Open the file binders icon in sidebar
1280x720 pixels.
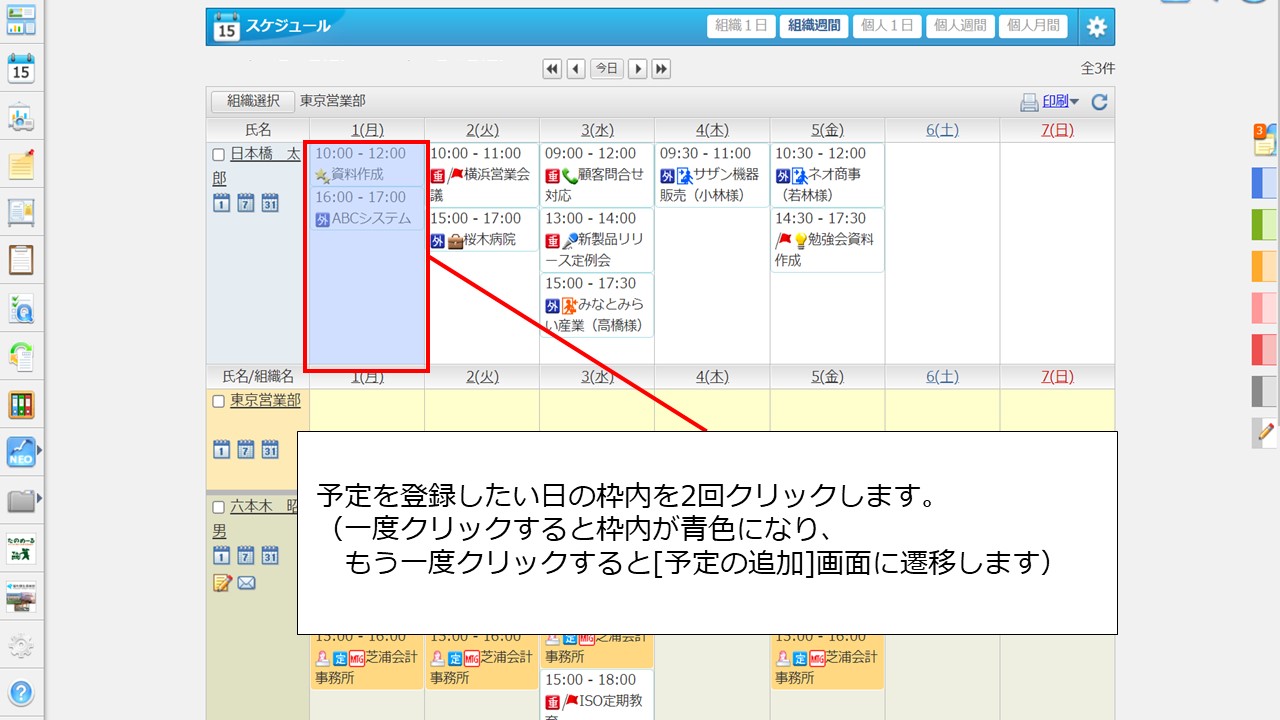pos(21,405)
